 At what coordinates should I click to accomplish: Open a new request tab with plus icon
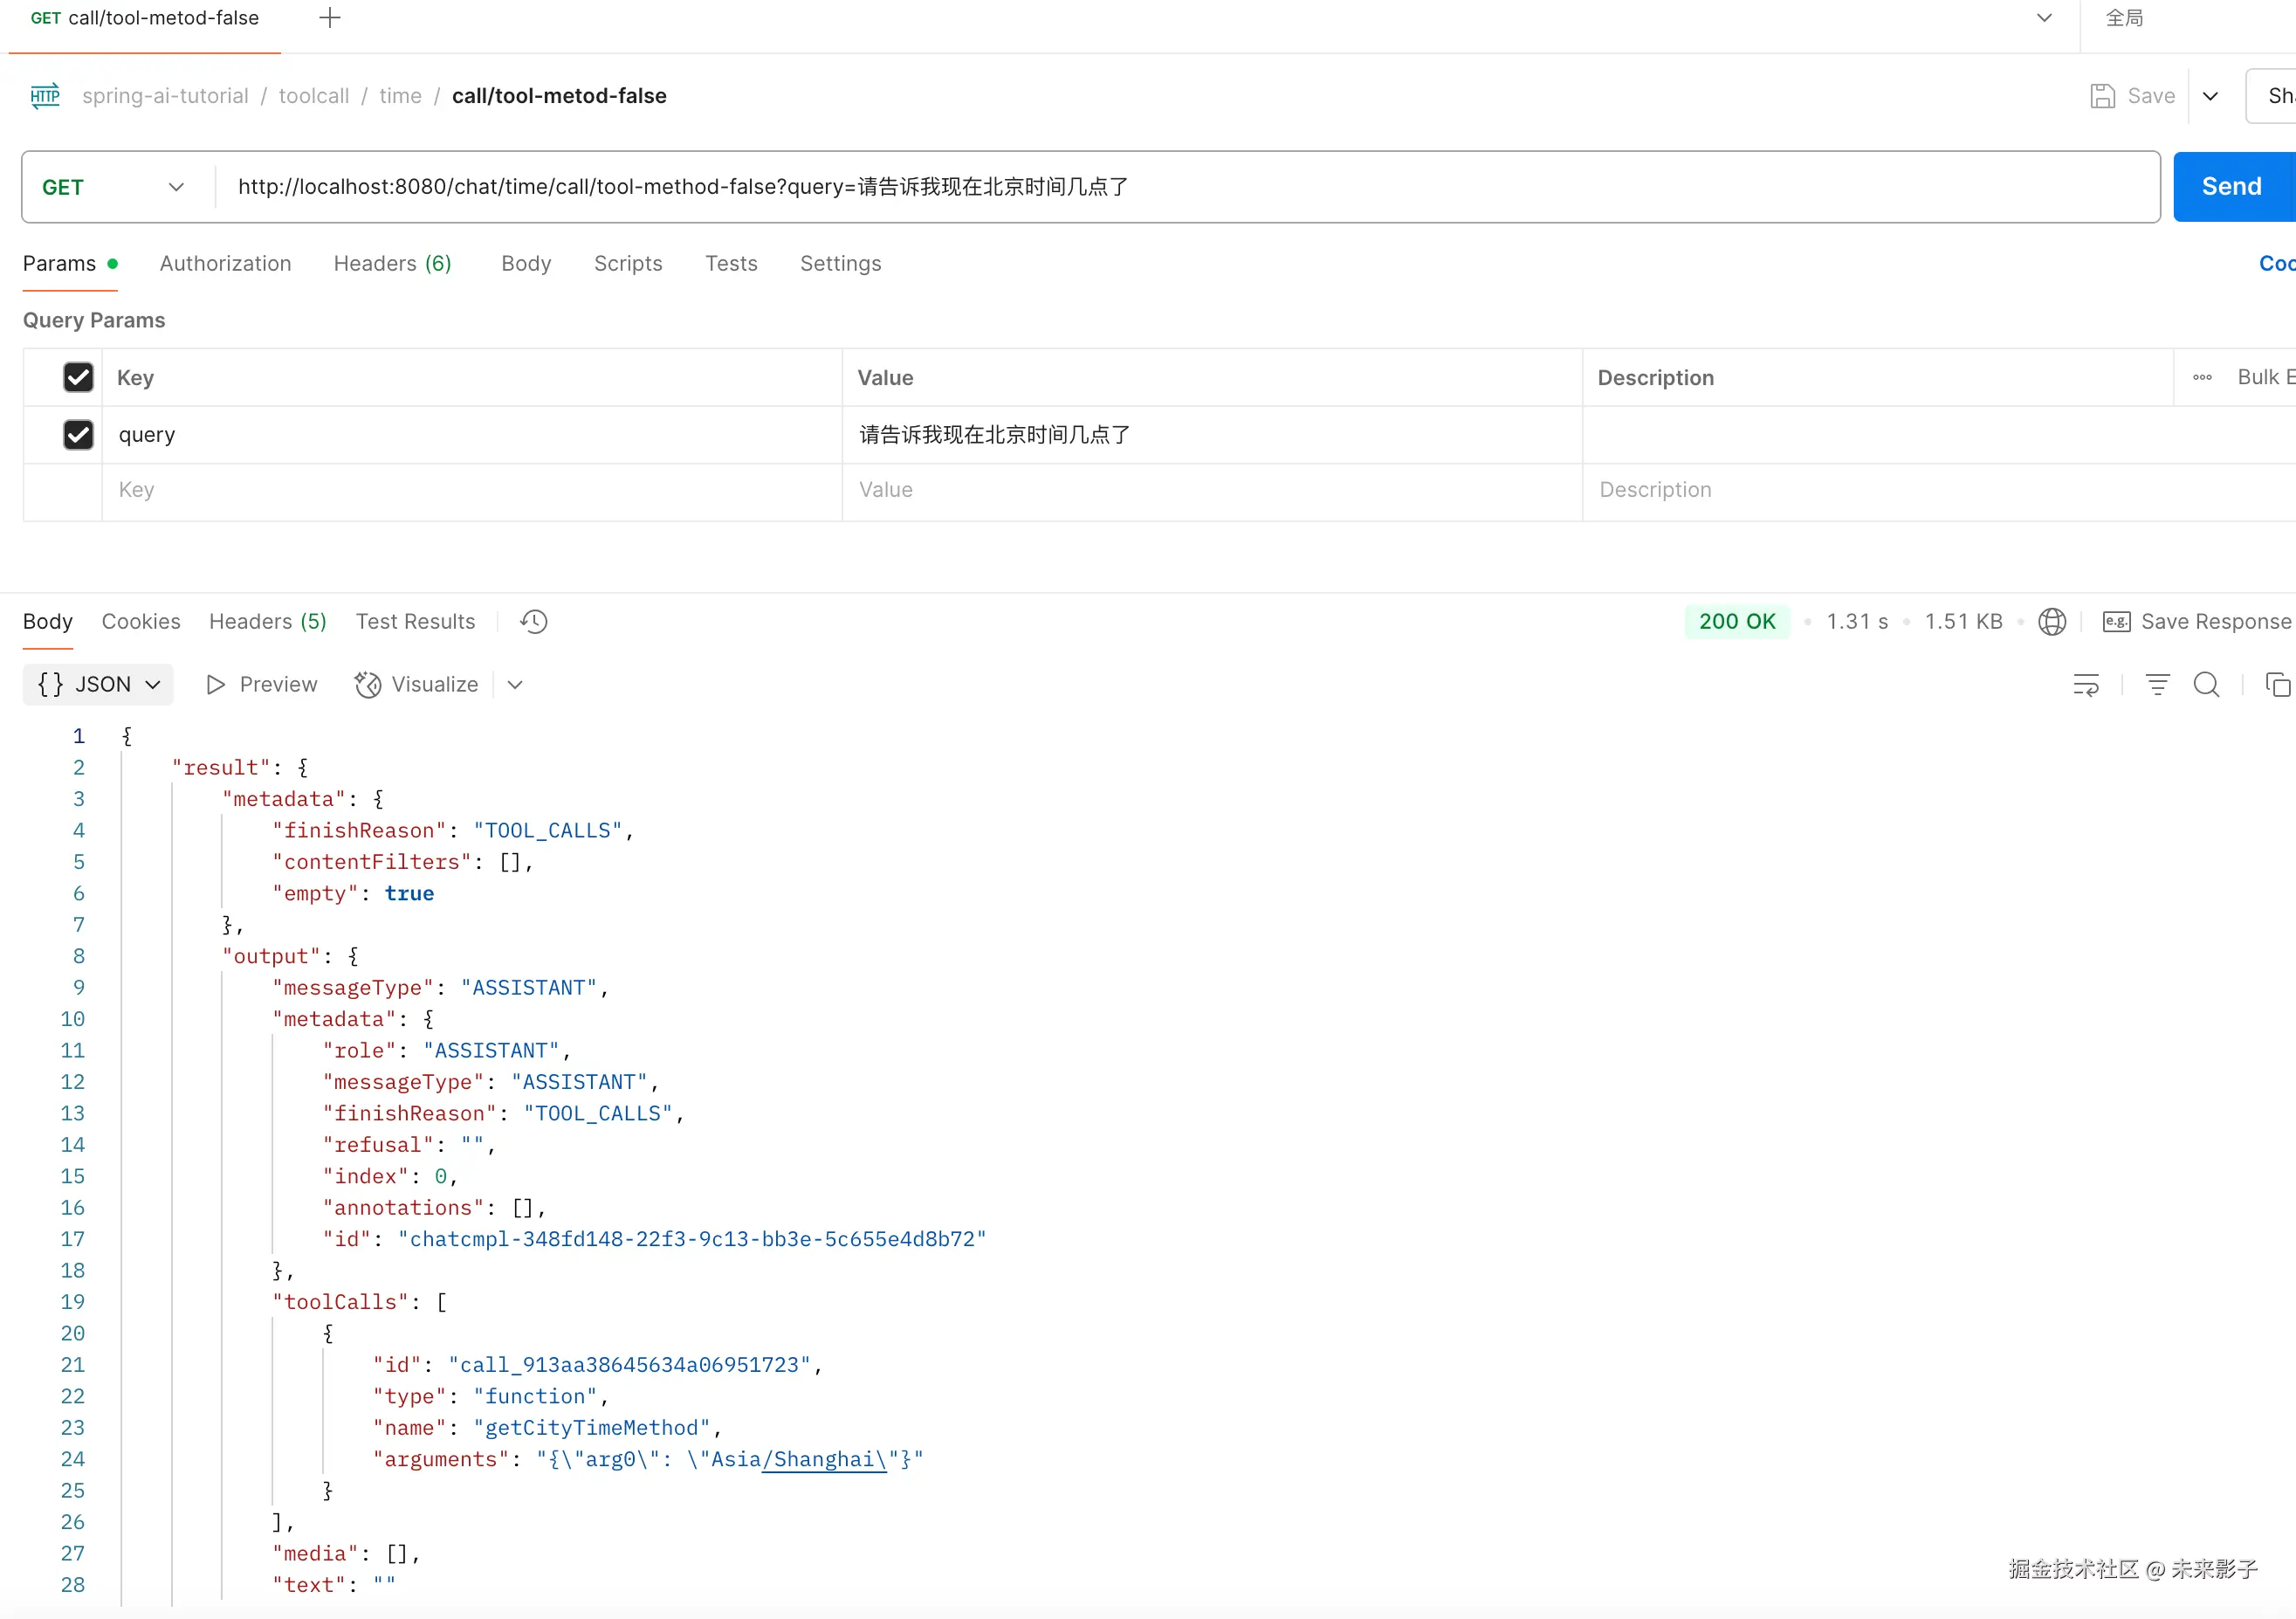point(330,18)
